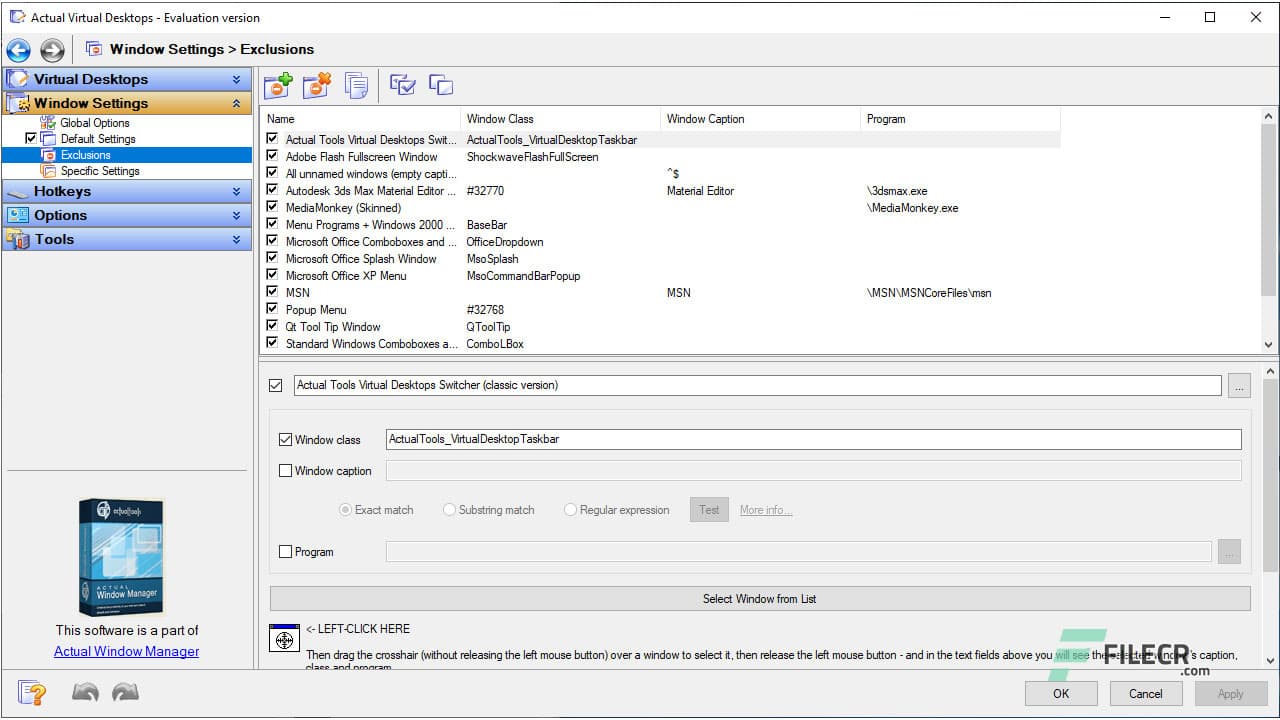The width and height of the screenshot is (1280, 720).
Task: Open Specific Settings page
Action: [x=98, y=170]
